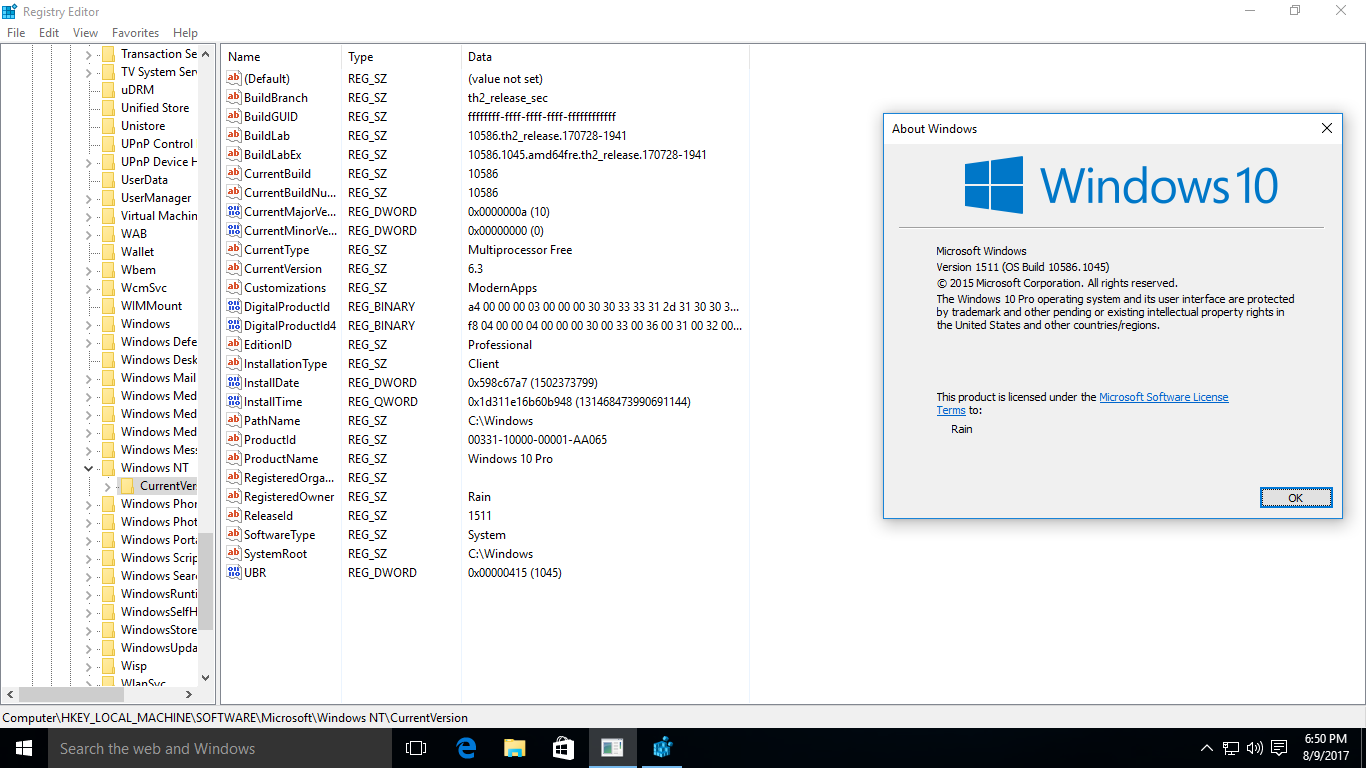Viewport: 1366px width, 768px height.
Task: Select the WindowsStore tree item
Action: point(158,630)
